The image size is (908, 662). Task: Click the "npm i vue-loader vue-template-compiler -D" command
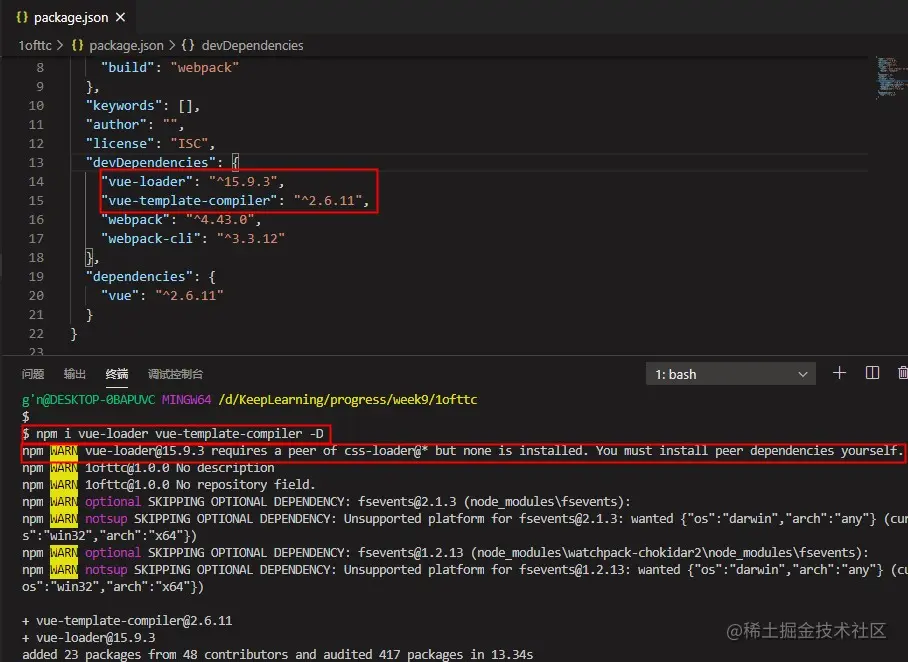(x=180, y=434)
